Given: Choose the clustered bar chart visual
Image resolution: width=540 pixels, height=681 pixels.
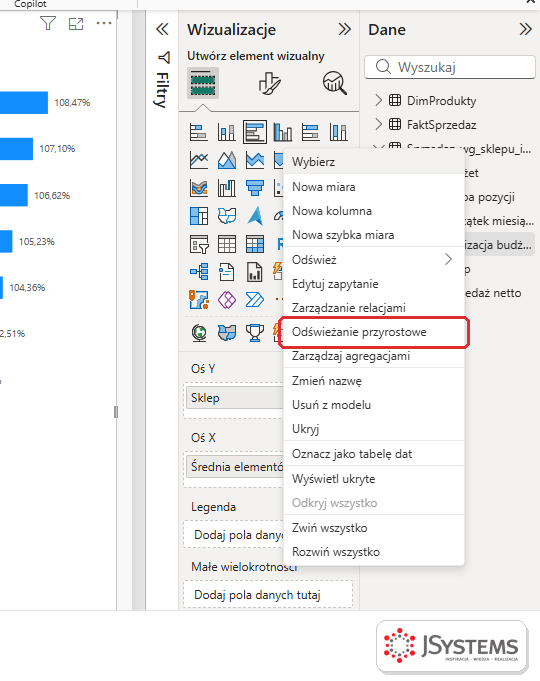Looking at the screenshot, I should [255, 132].
